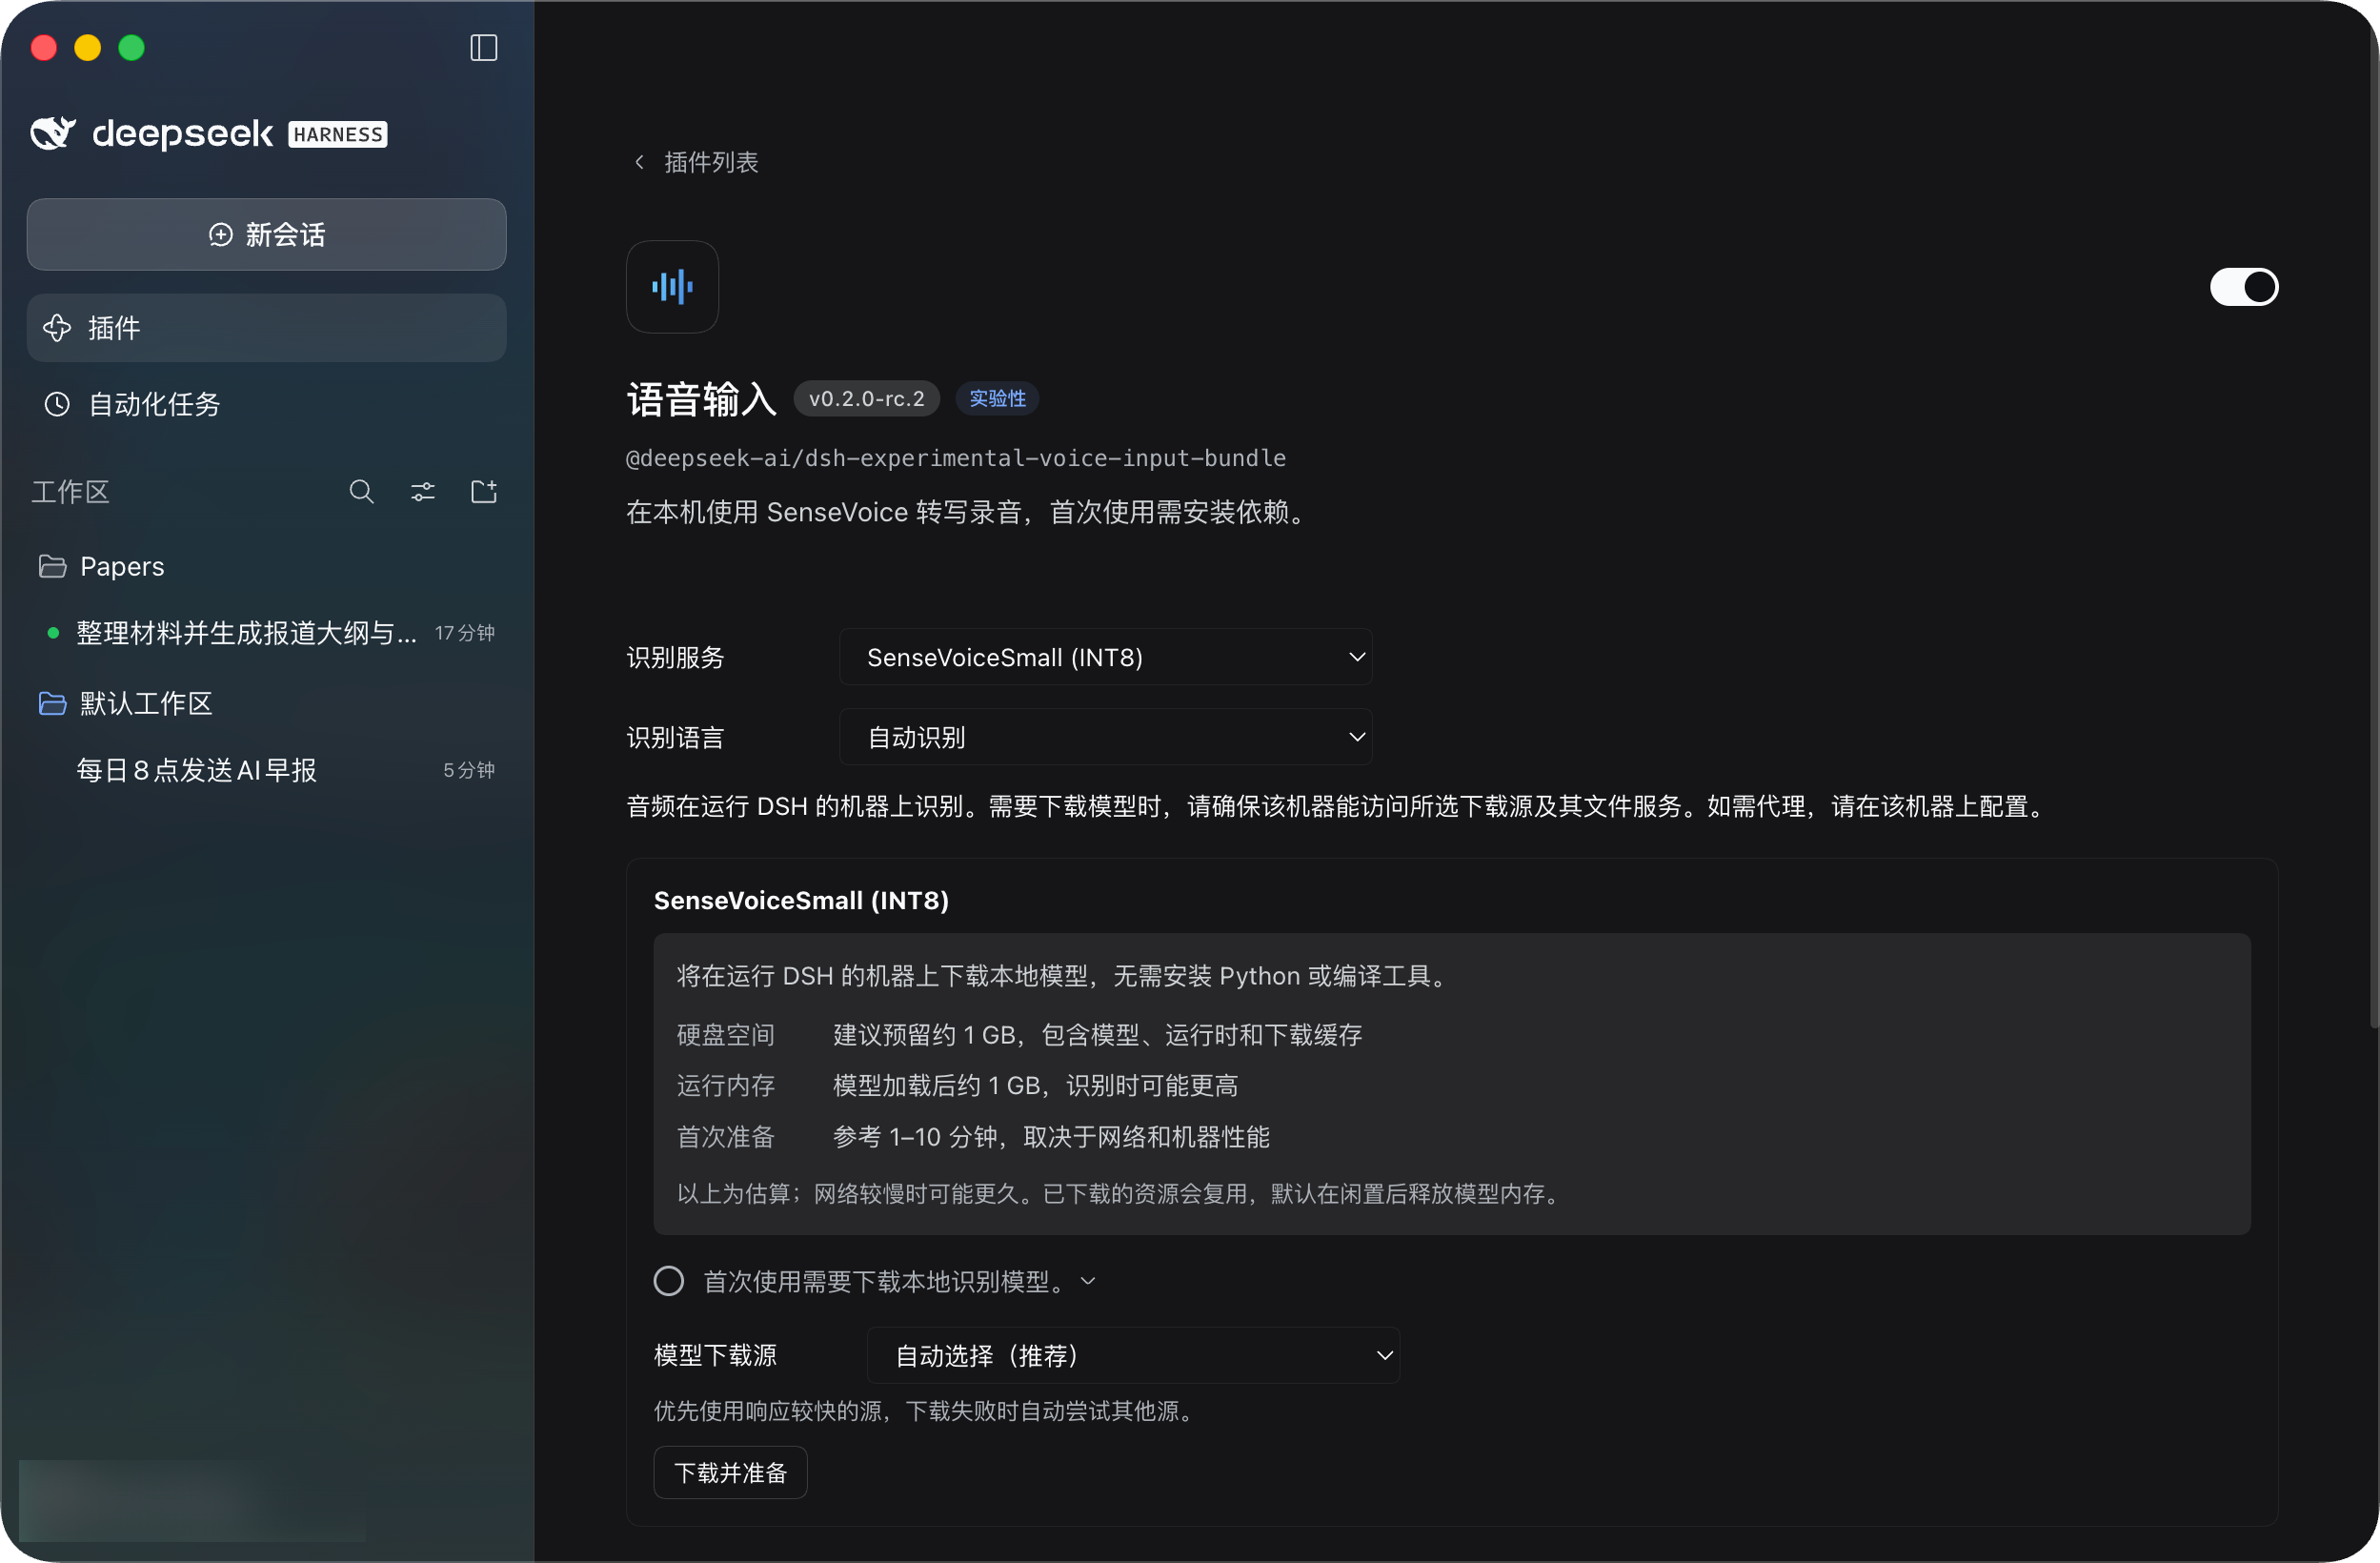
Task: Open session 每日8点发送AI早报
Action: (267, 770)
